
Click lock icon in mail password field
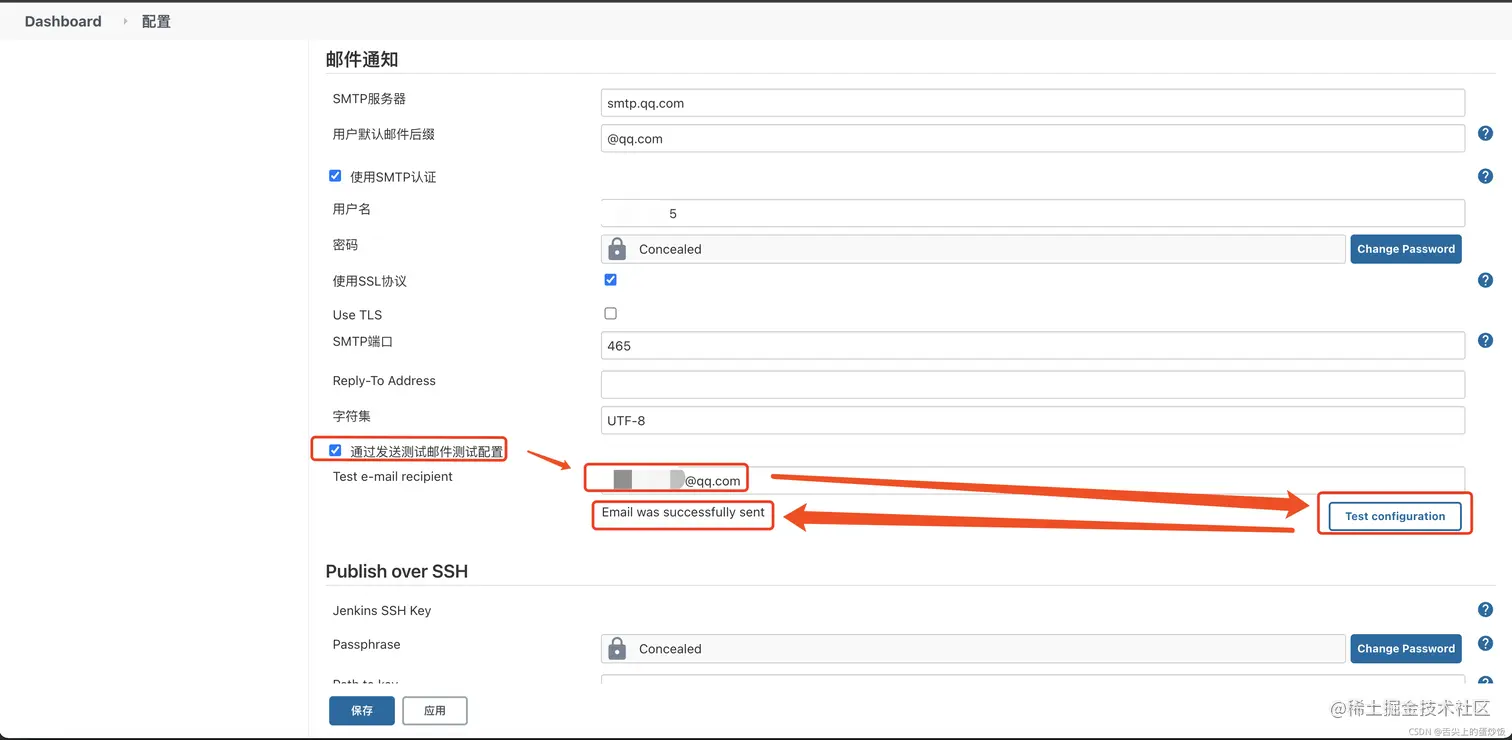[617, 248]
